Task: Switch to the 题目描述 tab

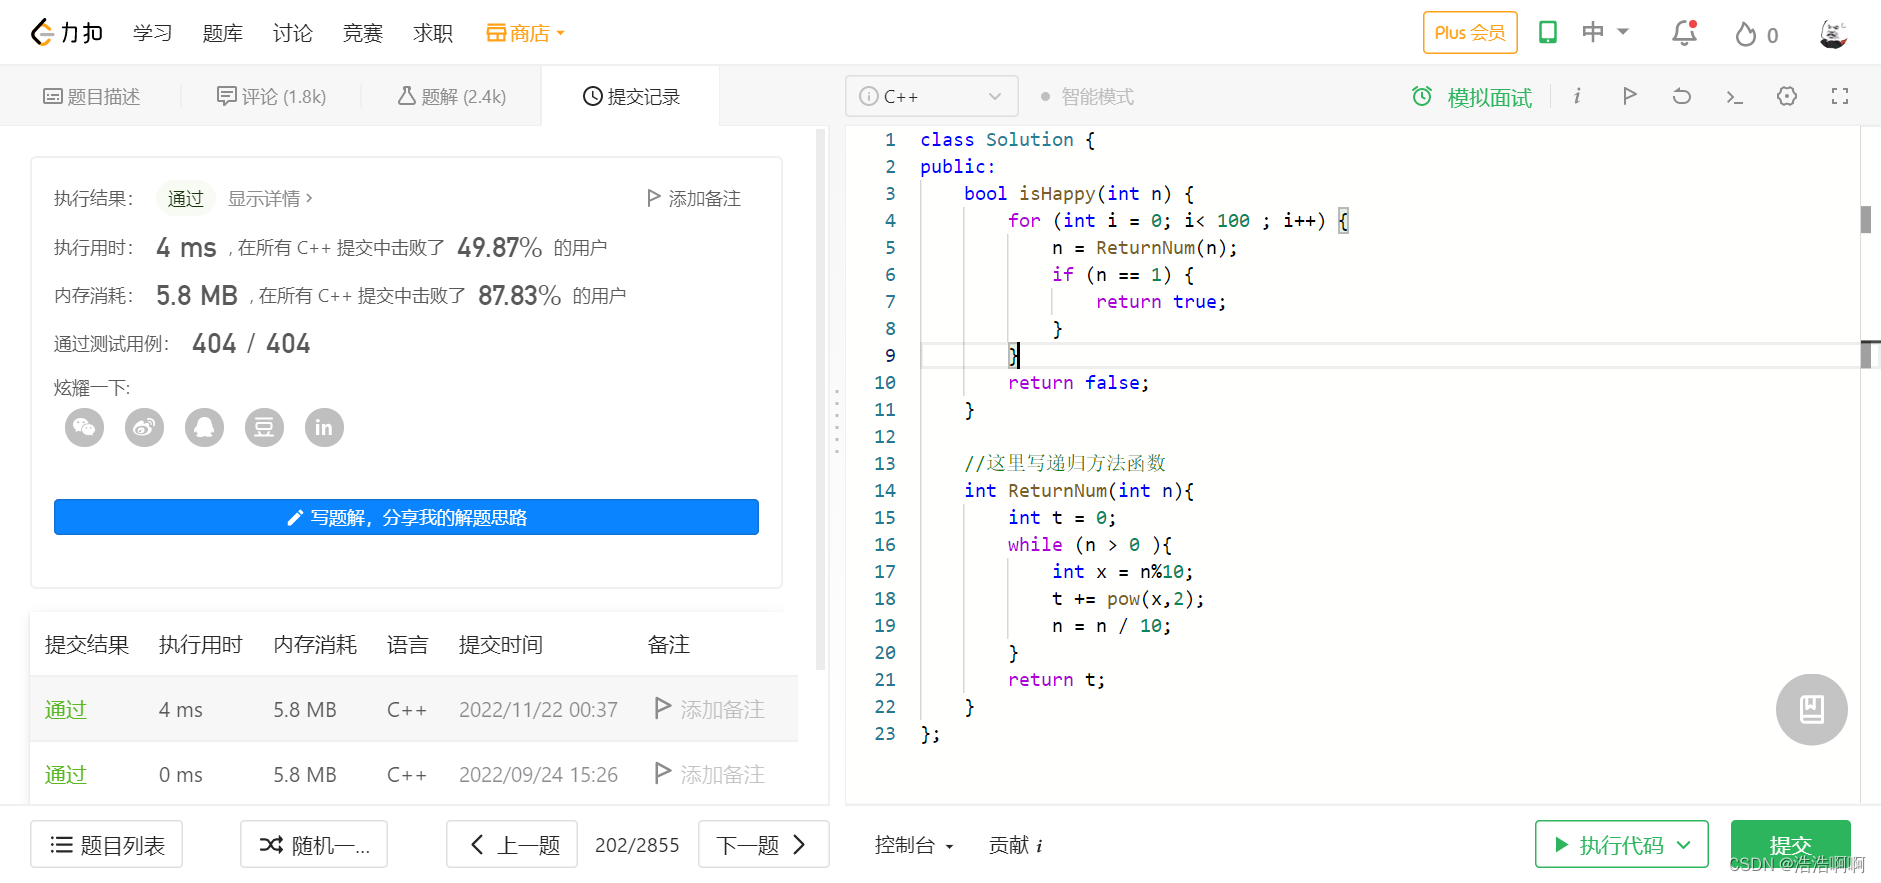Action: (91, 97)
